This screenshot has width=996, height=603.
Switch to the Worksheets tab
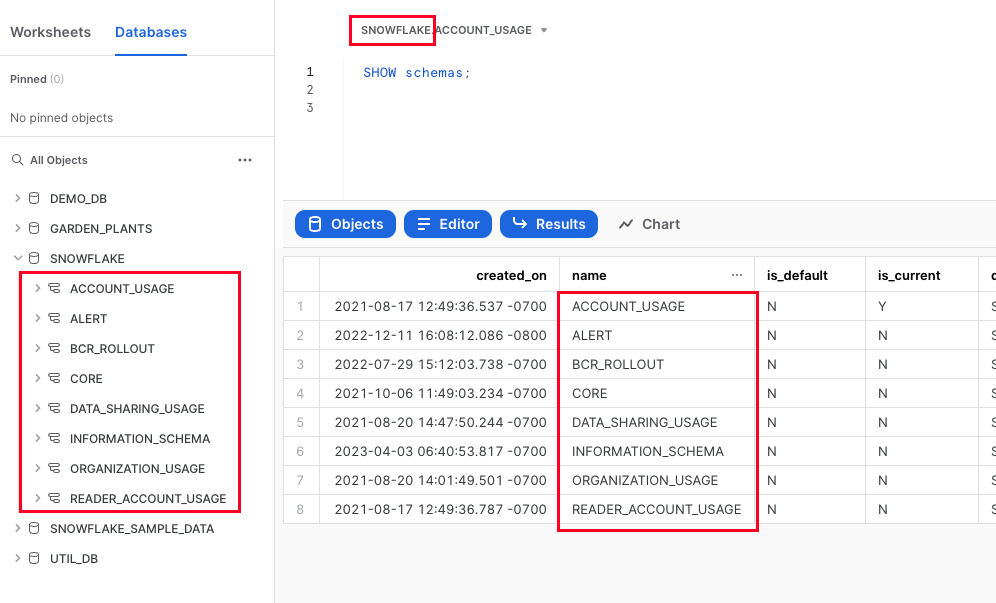(x=50, y=32)
